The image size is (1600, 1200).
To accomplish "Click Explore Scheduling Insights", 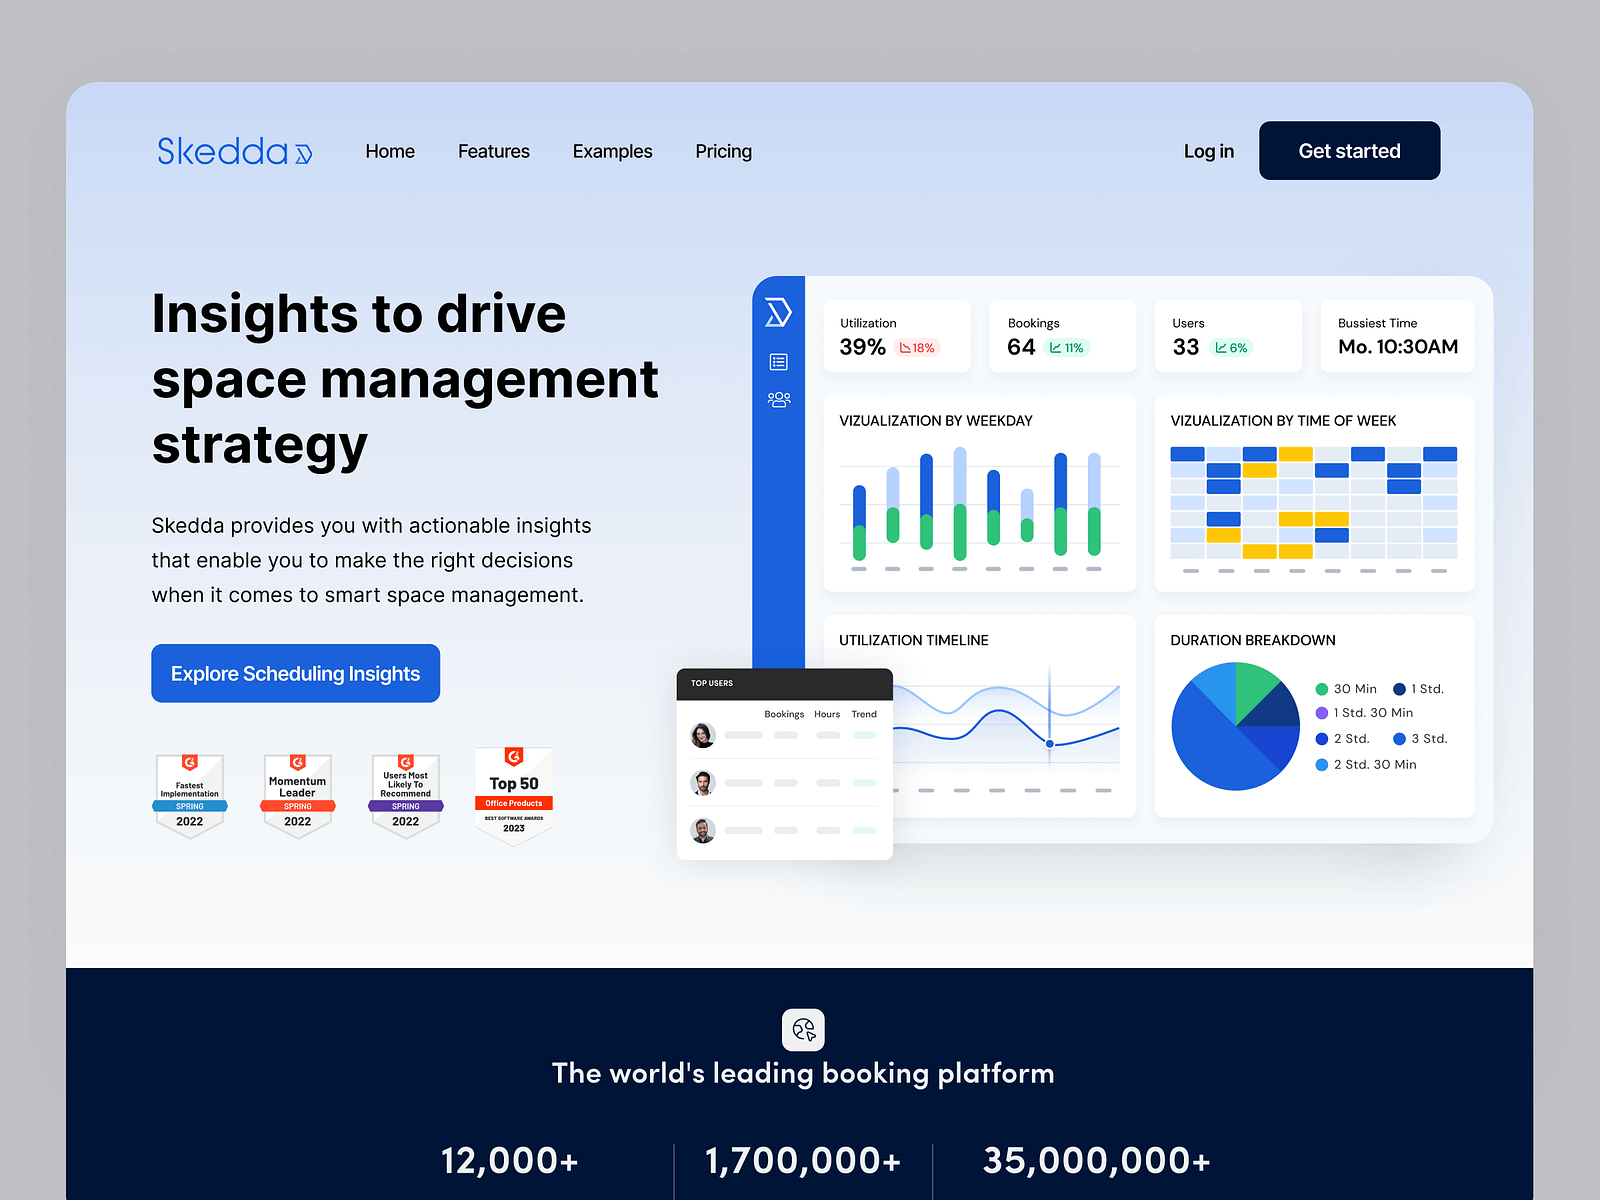I will point(295,673).
